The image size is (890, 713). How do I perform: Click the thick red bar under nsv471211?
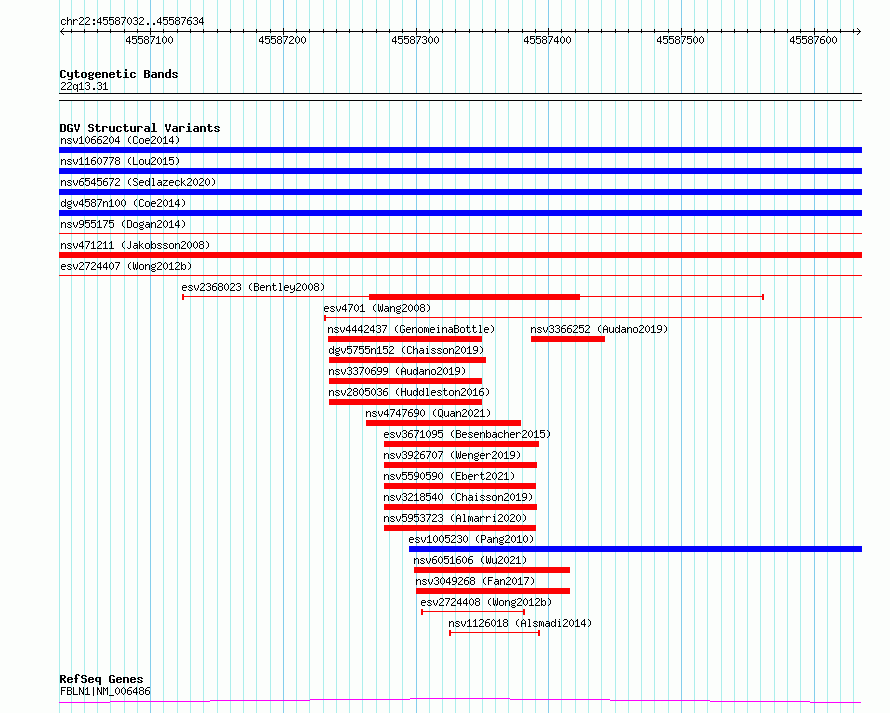pos(460,255)
